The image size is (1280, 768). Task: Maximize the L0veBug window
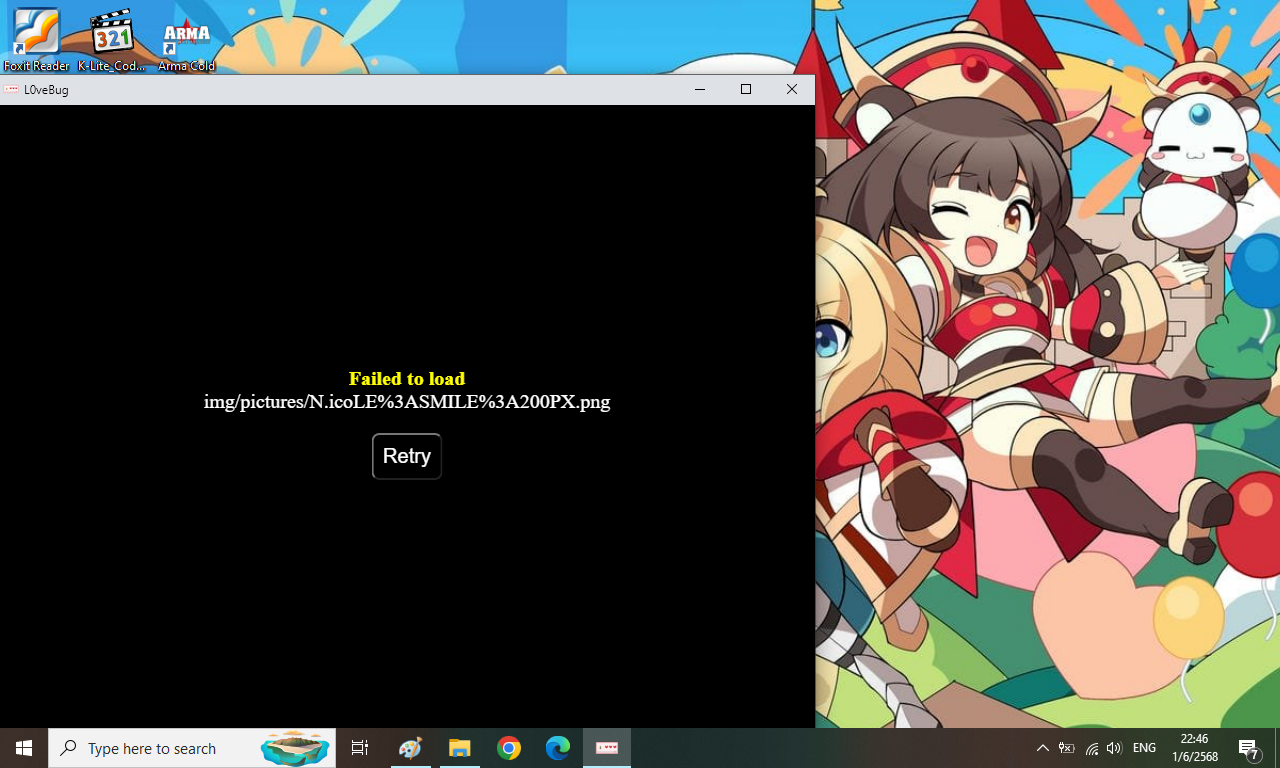746,89
